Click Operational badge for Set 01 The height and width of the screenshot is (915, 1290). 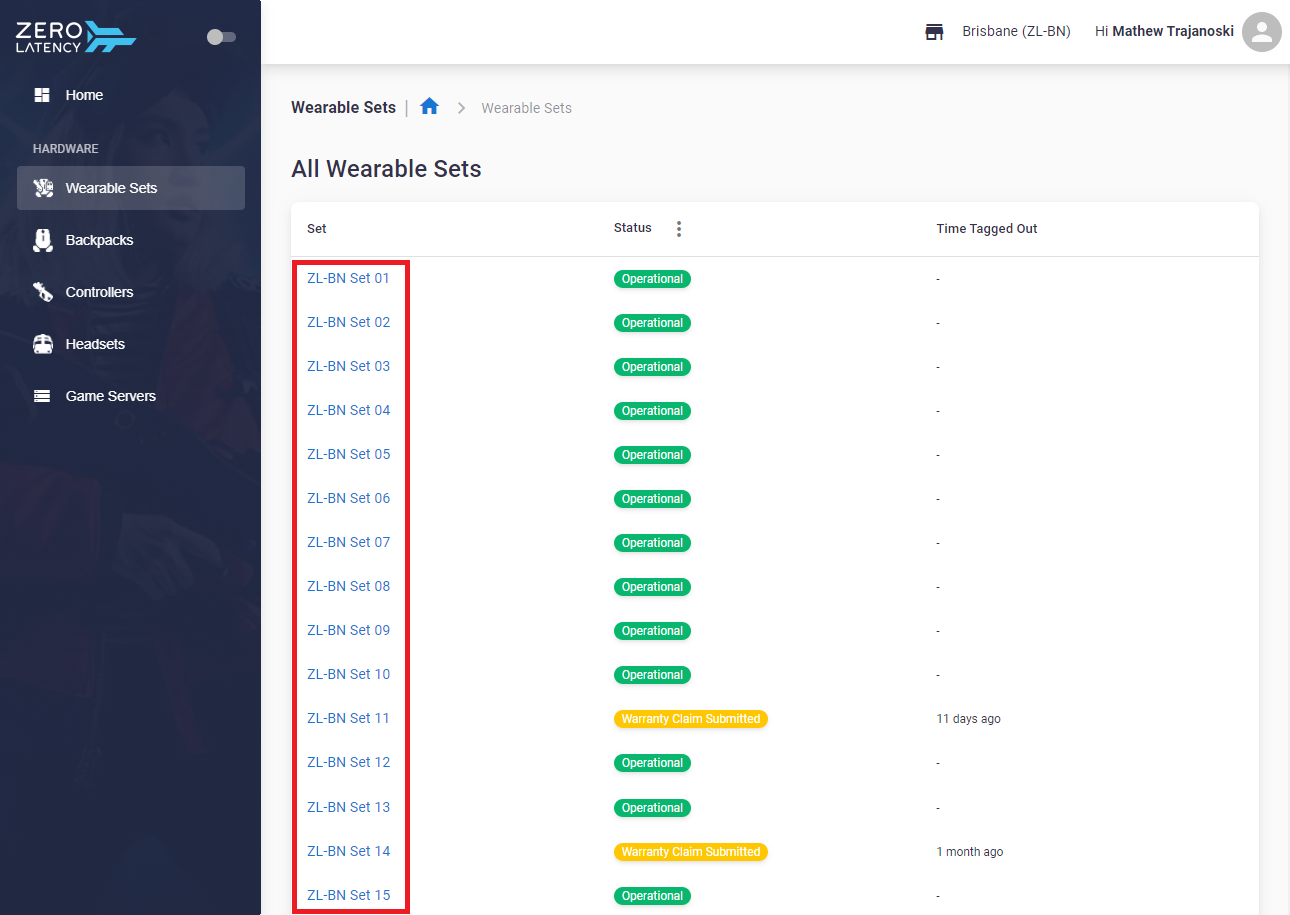pyautogui.click(x=652, y=279)
